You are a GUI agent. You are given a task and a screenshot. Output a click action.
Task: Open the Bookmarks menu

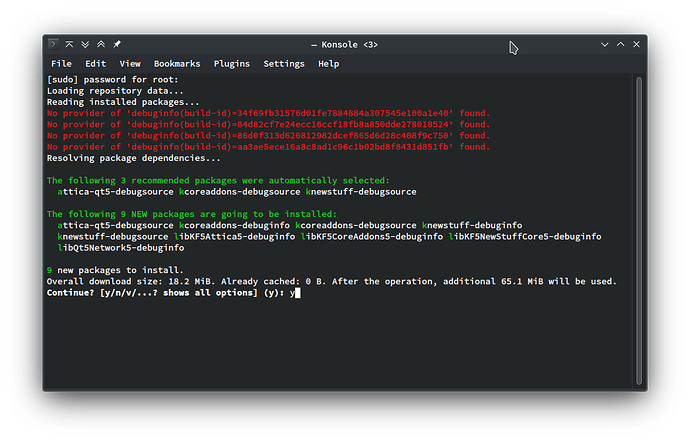177,64
